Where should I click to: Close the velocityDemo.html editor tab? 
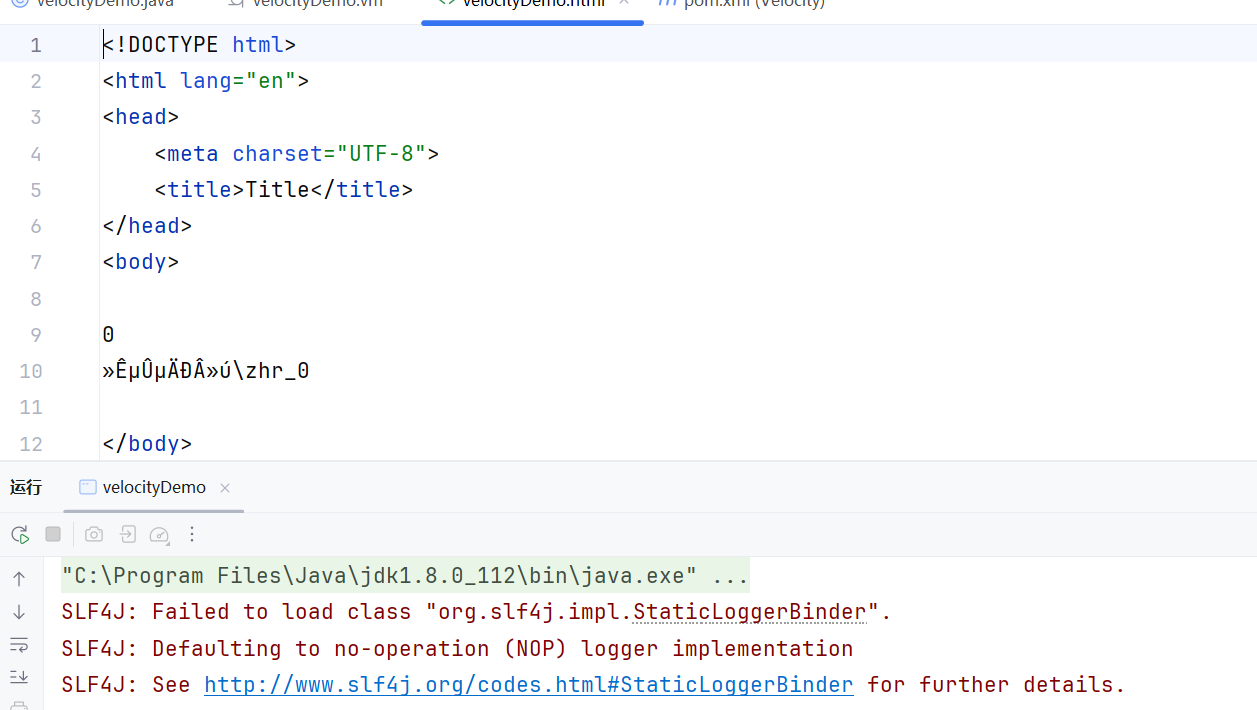pyautogui.click(x=624, y=4)
